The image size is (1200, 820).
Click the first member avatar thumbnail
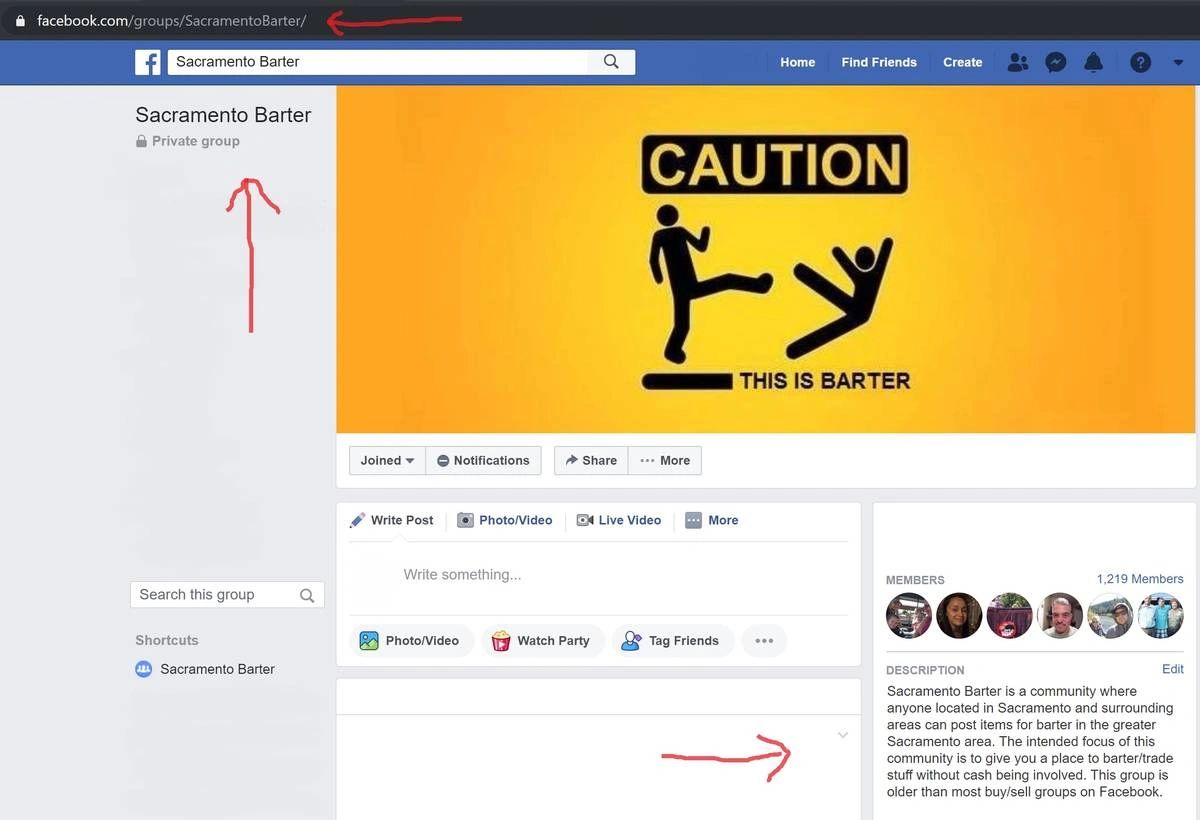coord(909,616)
